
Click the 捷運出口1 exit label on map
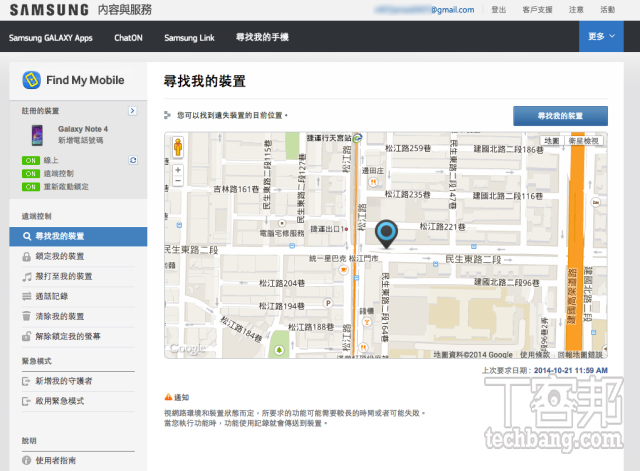click(x=327, y=229)
